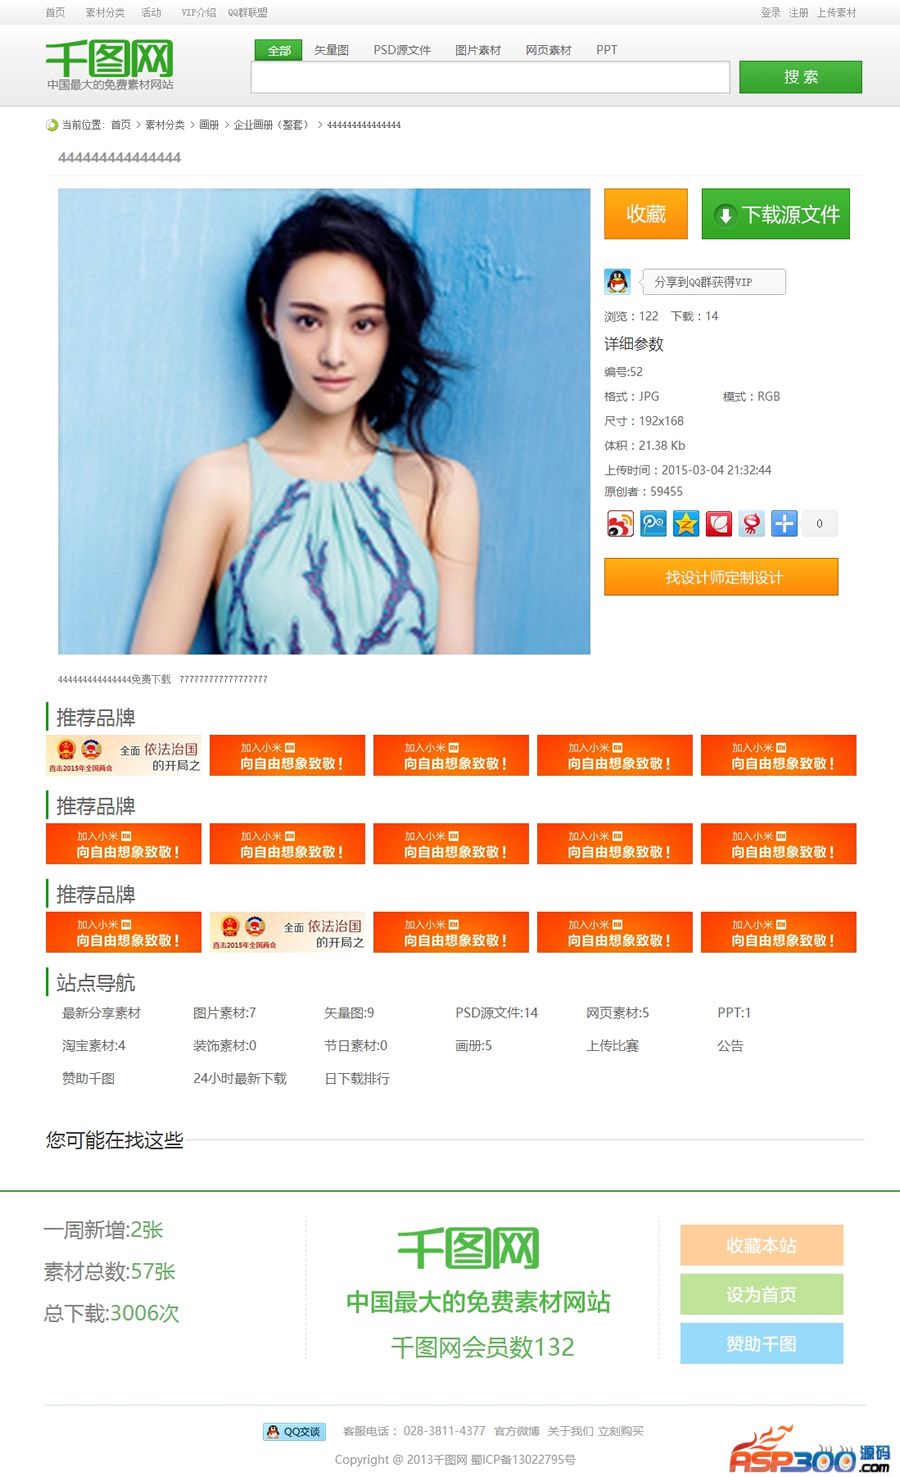This screenshot has height=1477, width=900.
Task: Open 企业画册（整套） breadcrumb link
Action: [271, 125]
